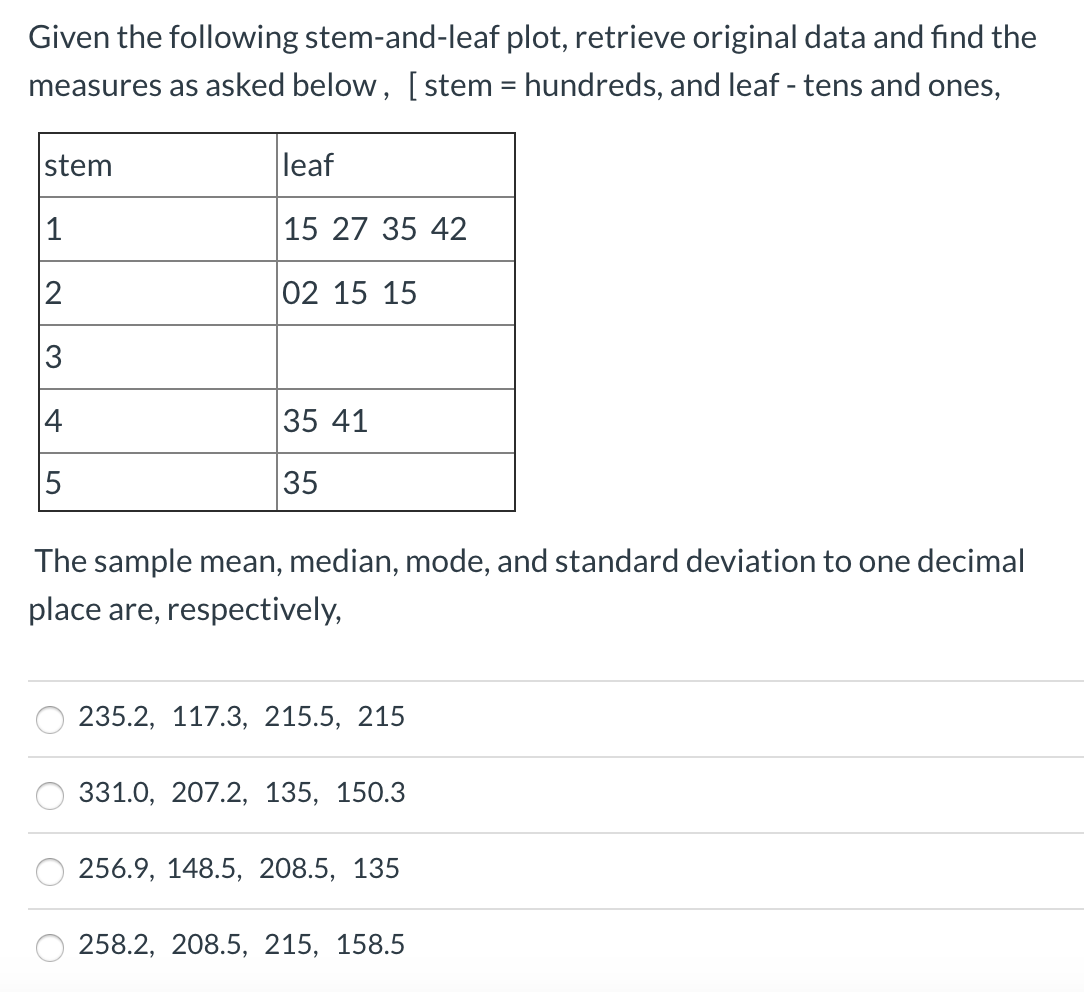Click the empty leaf cell next to stem 3
The height and width of the screenshot is (992, 1084).
(x=395, y=356)
